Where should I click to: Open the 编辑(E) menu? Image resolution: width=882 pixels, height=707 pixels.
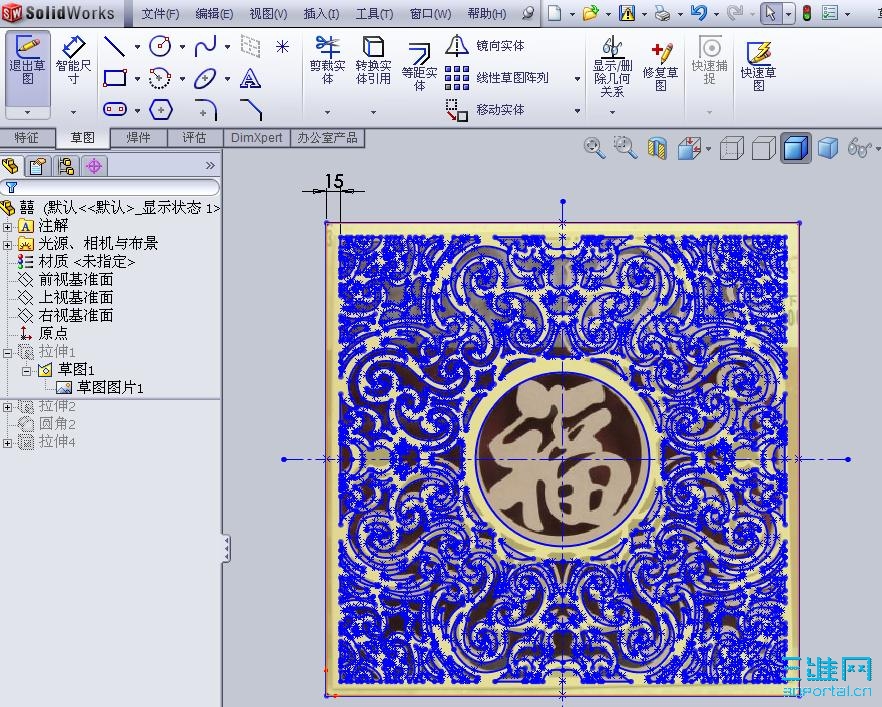(x=214, y=13)
